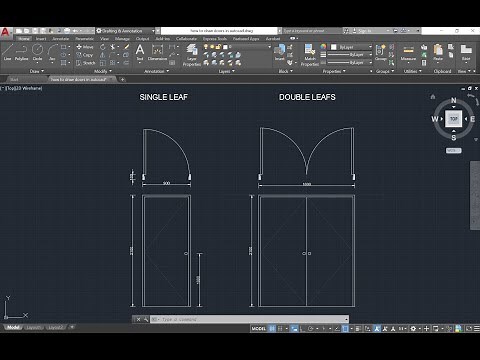This screenshot has width=480, height=360.
Task: Toggle MODEL space button in status bar
Action: (259, 329)
